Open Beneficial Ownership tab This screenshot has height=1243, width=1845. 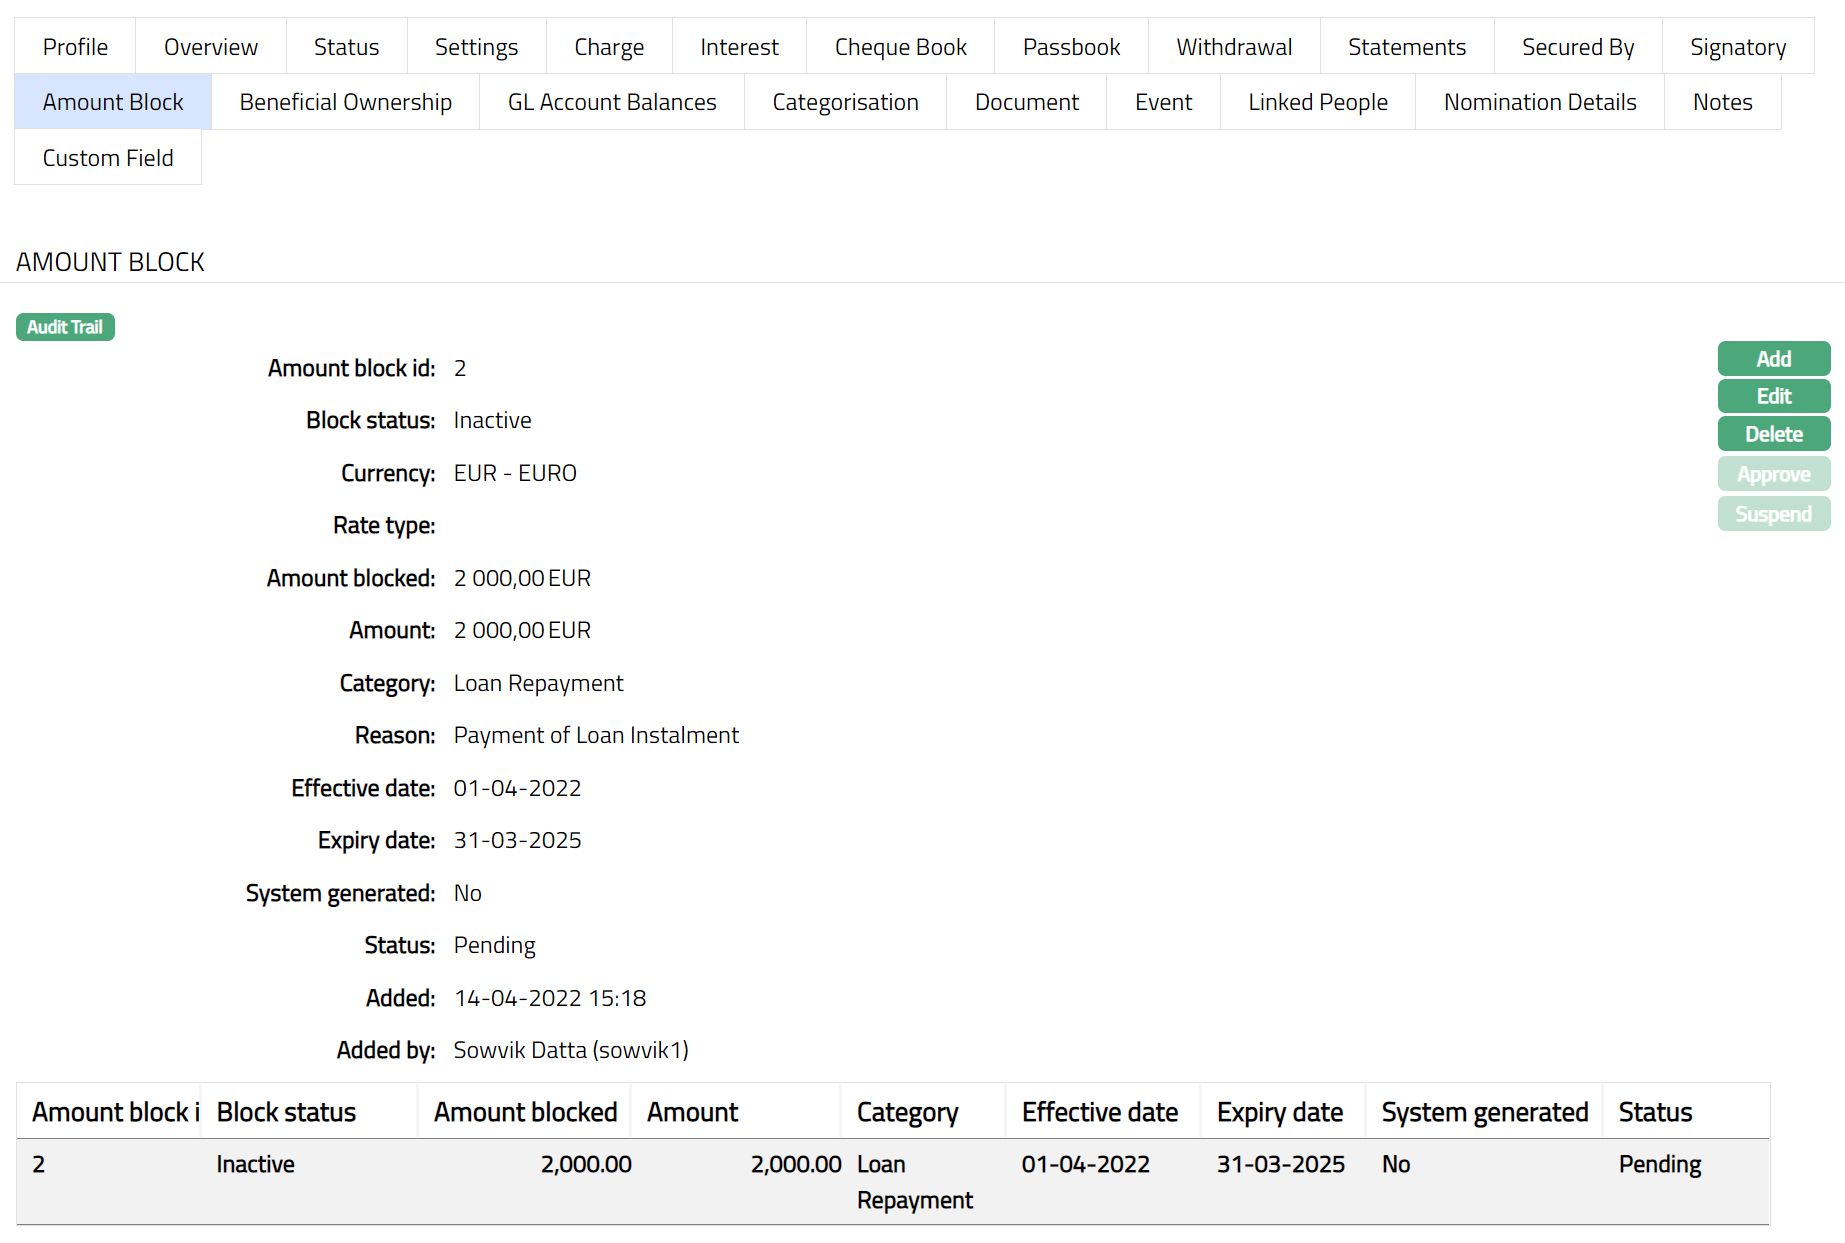tap(345, 102)
